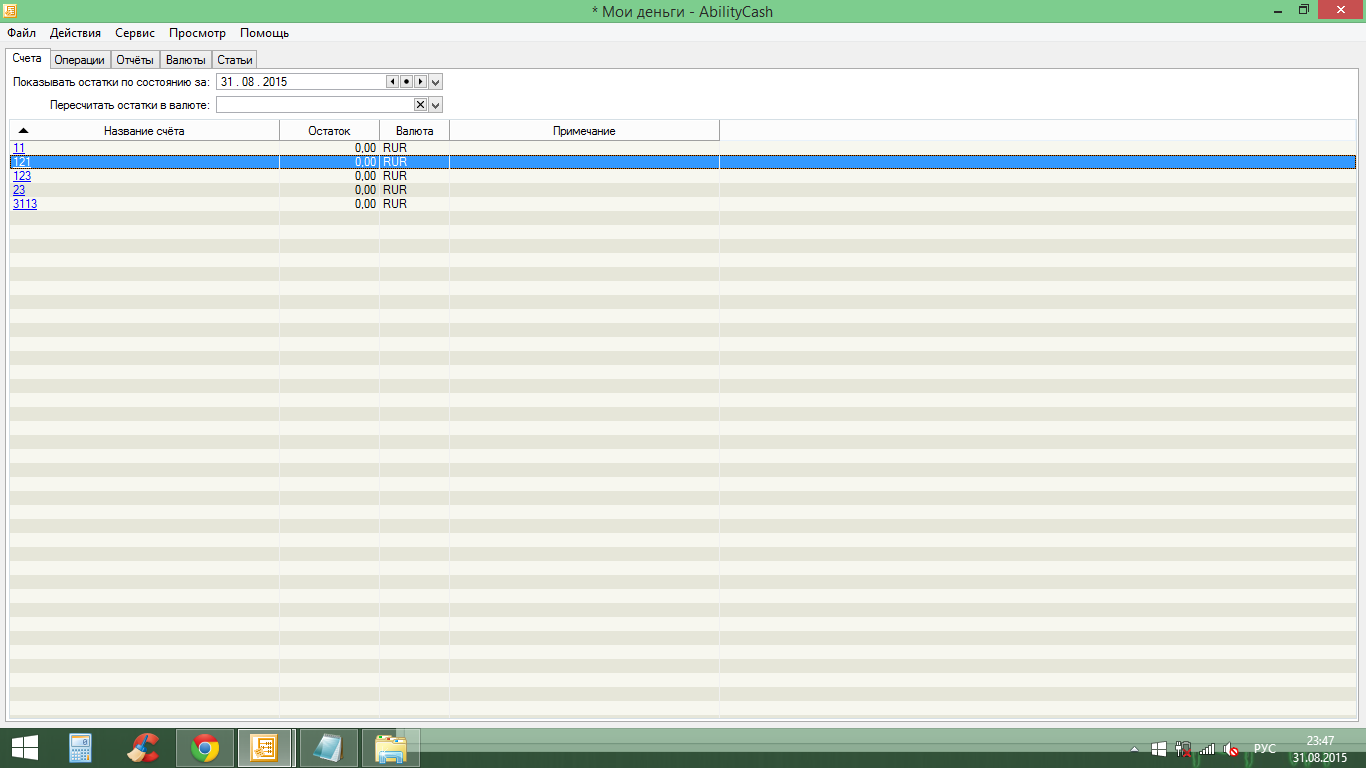Open the date picker calendar dropdown
Viewport: 1366px width, 768px height.
436,82
